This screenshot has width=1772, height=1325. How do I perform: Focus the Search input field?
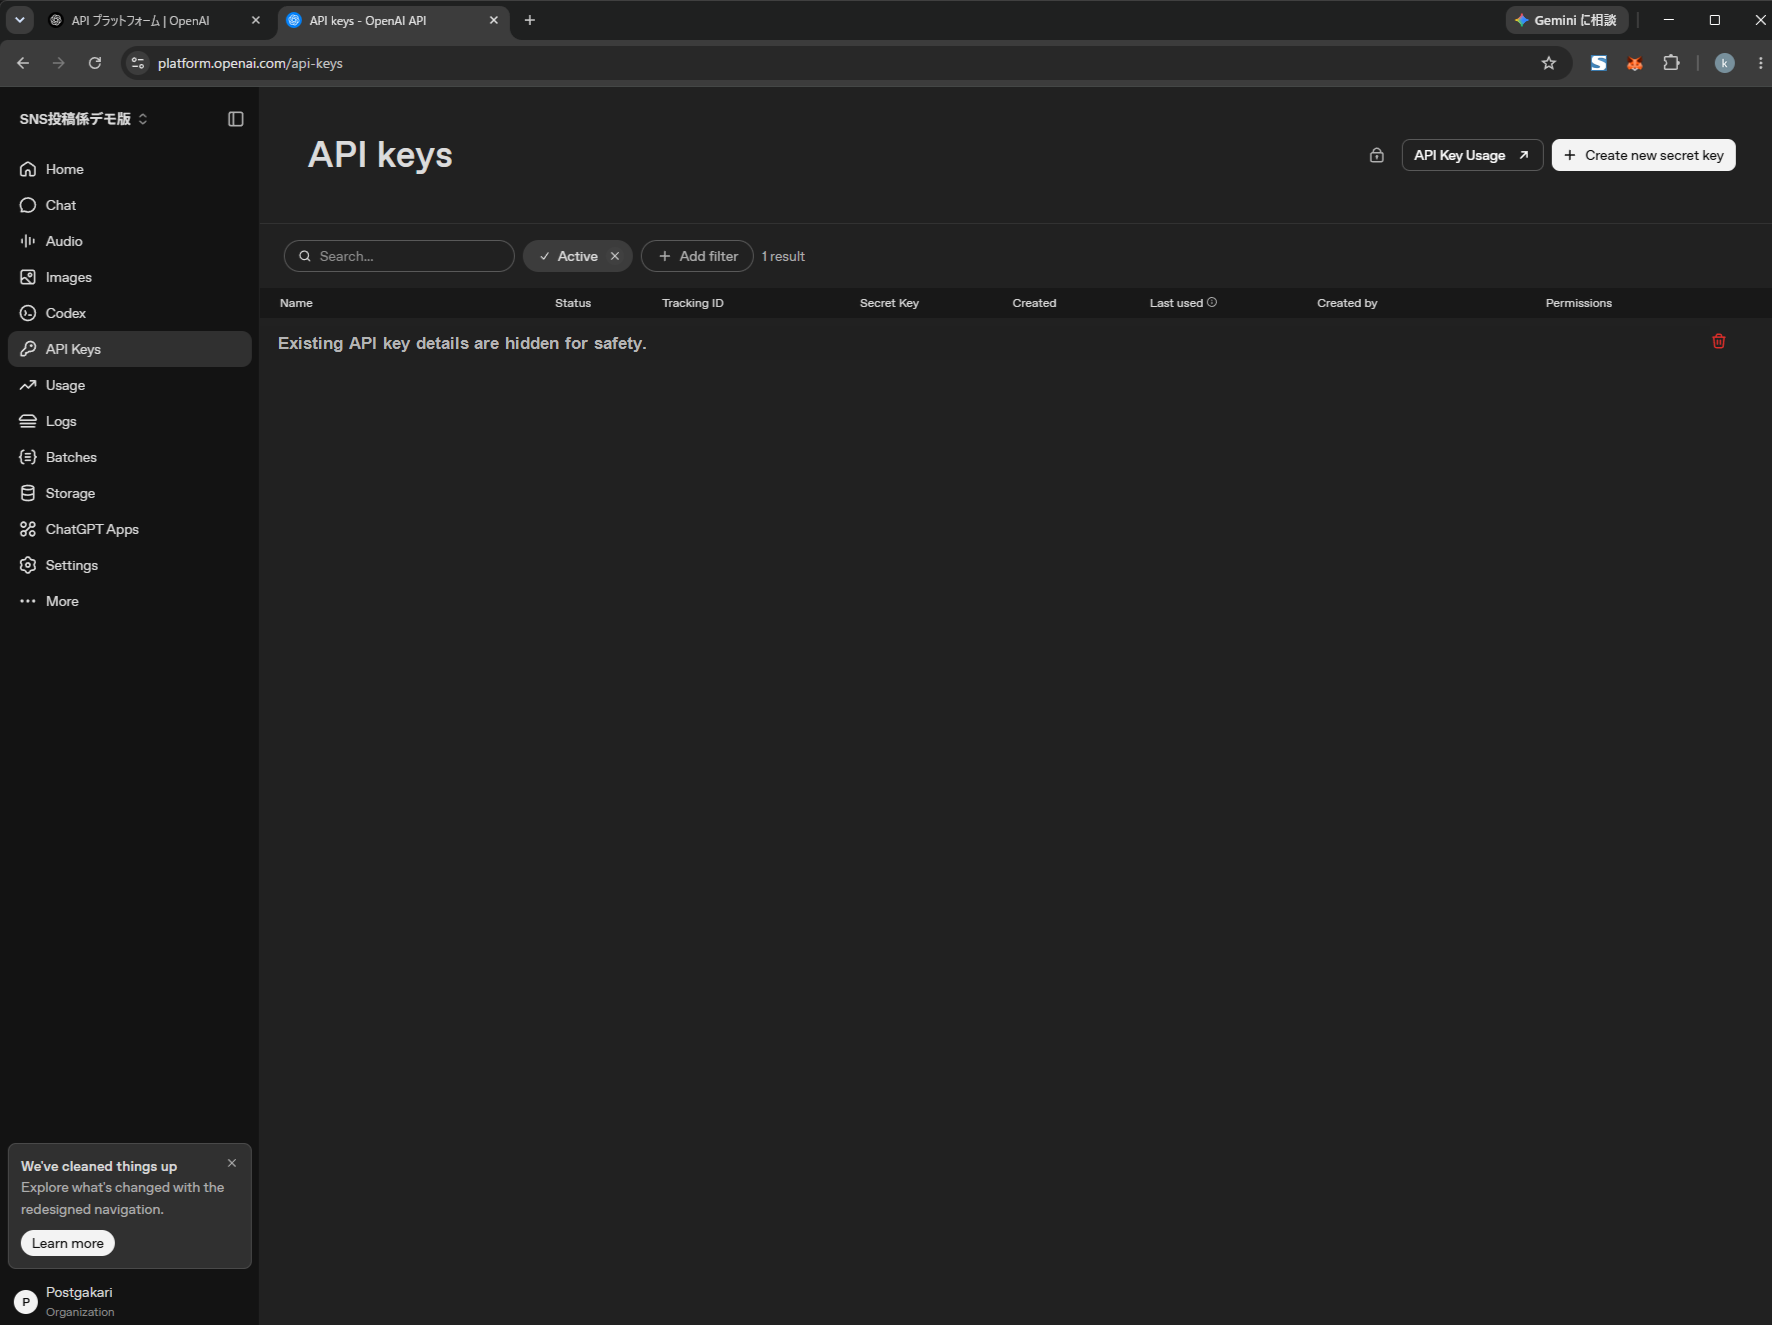coord(399,256)
